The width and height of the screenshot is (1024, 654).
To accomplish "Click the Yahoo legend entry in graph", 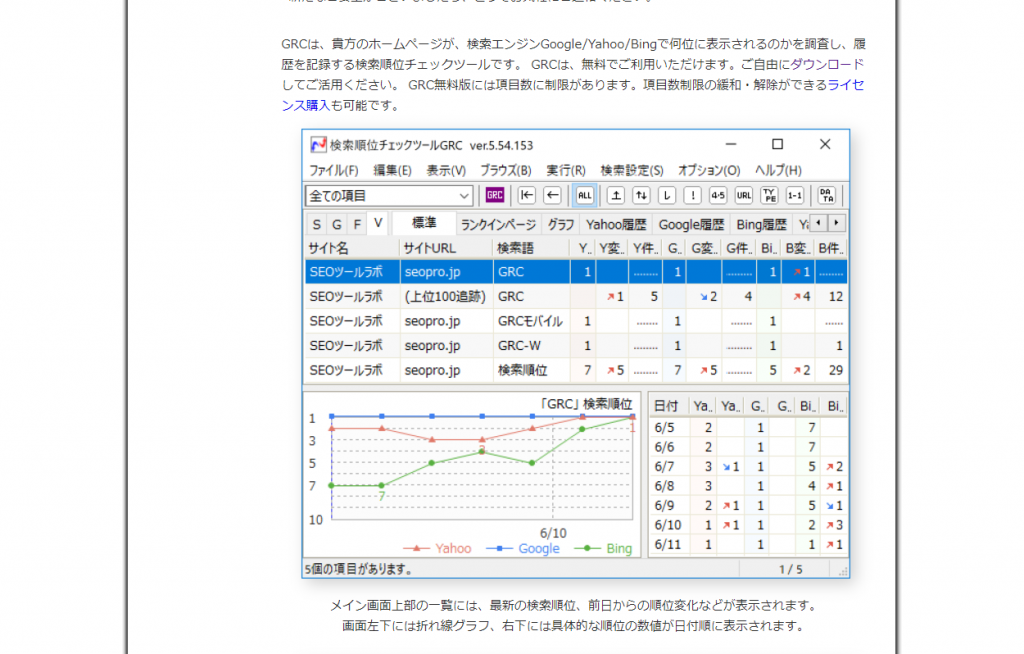I will pos(437,548).
